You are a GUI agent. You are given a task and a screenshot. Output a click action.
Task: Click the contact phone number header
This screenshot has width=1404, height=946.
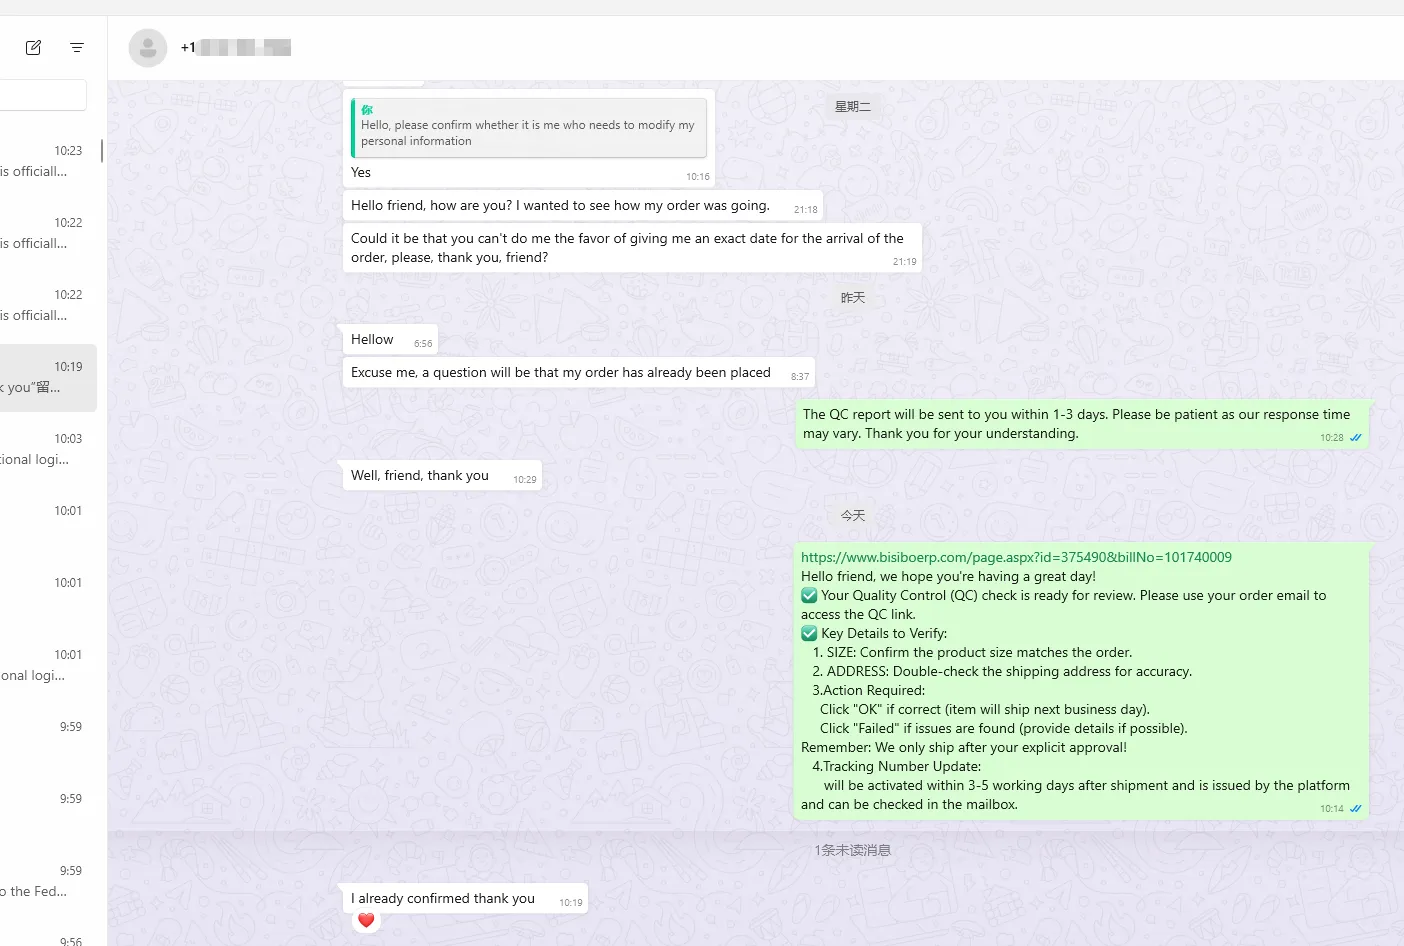pyautogui.click(x=236, y=47)
